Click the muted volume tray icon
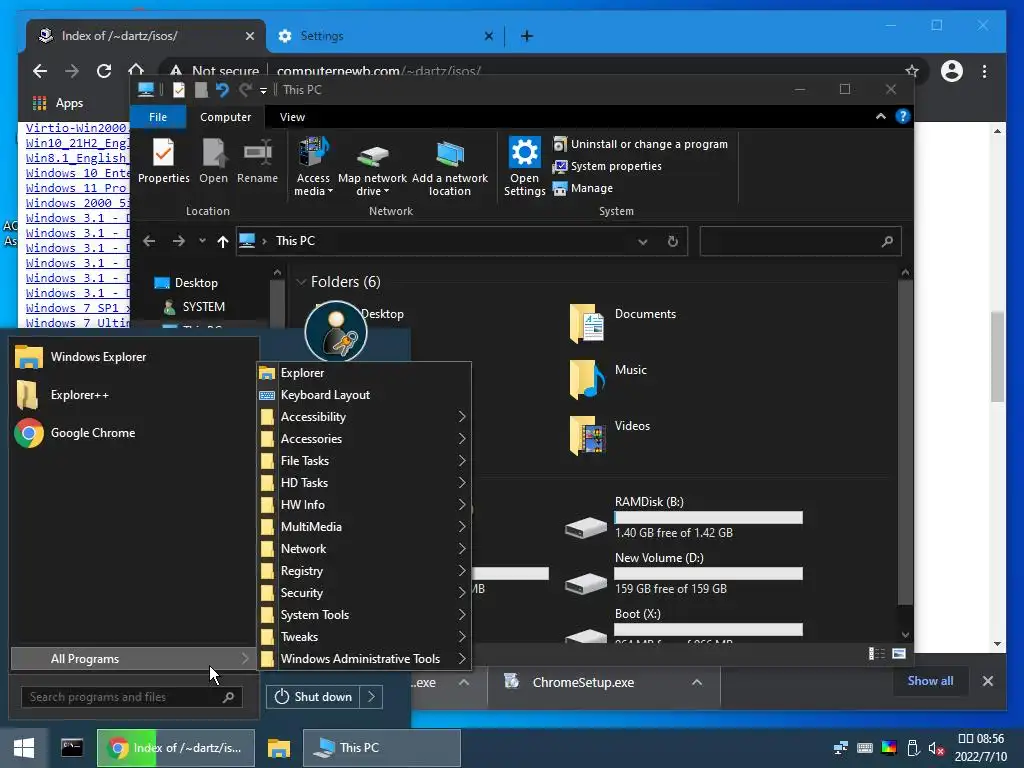This screenshot has height=768, width=1024. 936,748
